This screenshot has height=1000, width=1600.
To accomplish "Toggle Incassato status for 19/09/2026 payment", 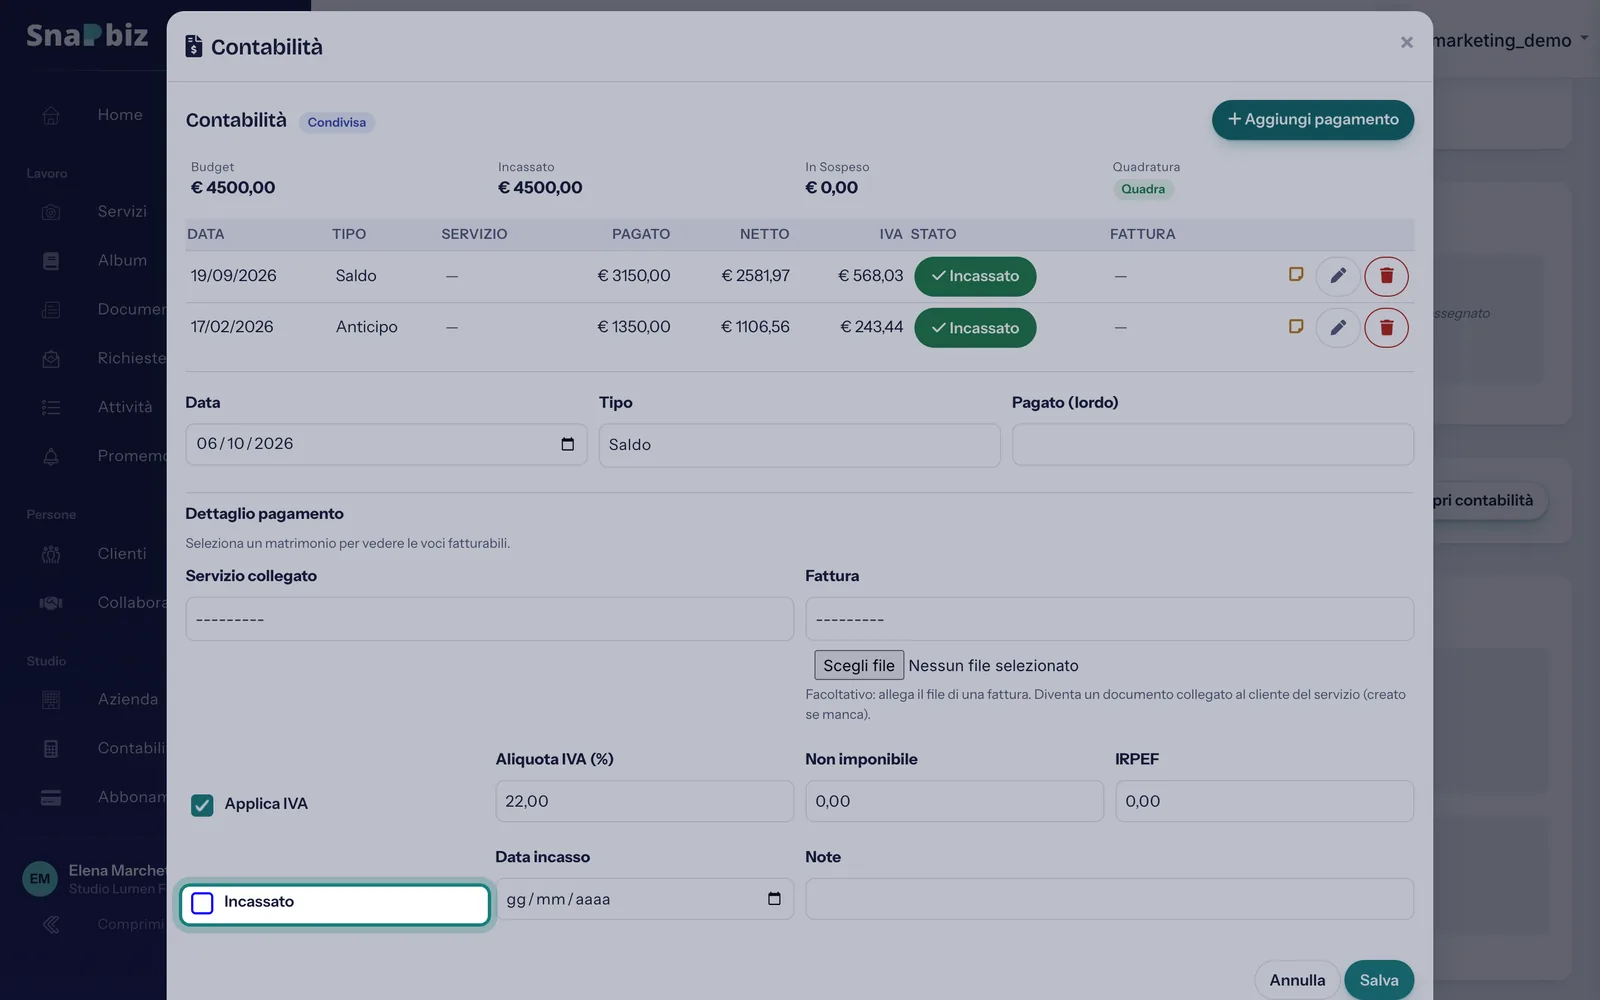I will pos(975,276).
